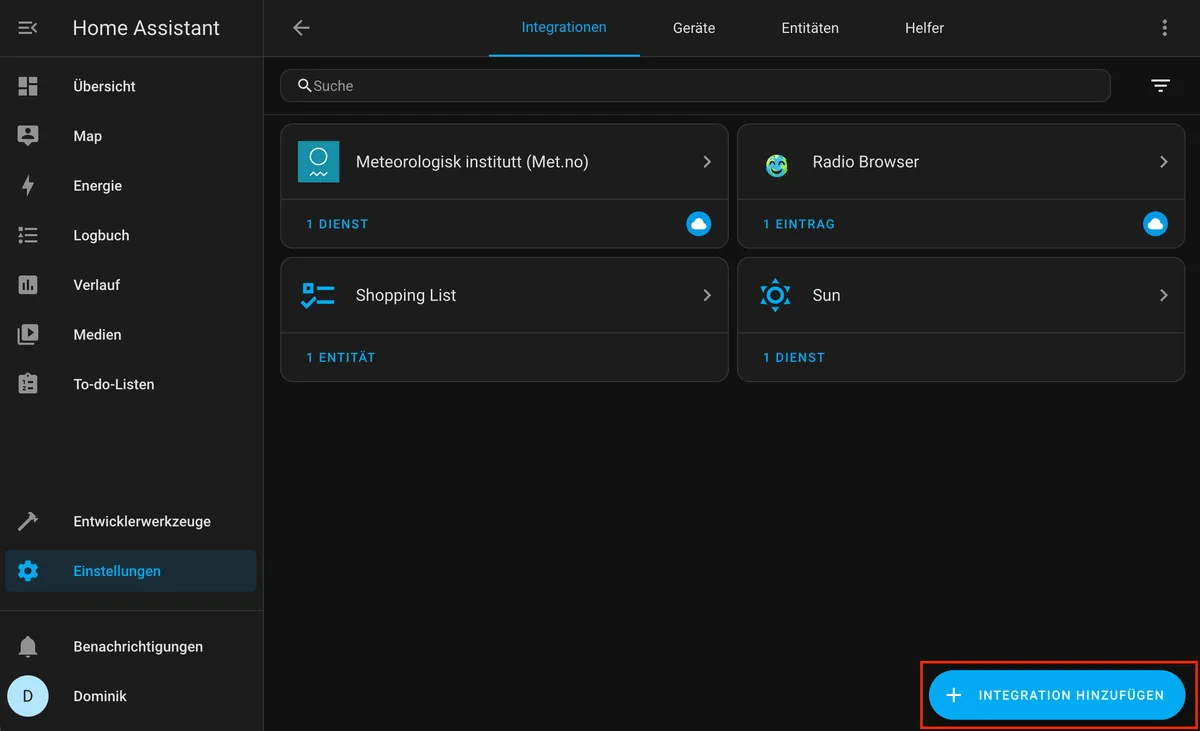Open the 1 Dienst link under Met.no
Screen dimensions: 1200x731
pos(337,224)
